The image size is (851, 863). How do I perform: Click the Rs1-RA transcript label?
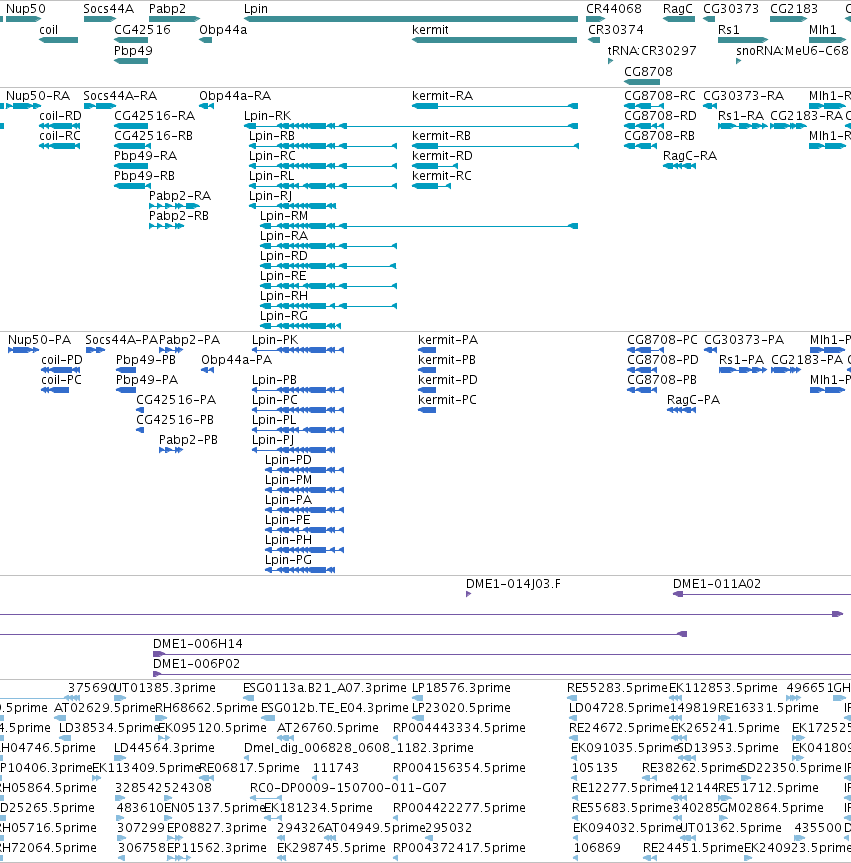click(x=741, y=116)
